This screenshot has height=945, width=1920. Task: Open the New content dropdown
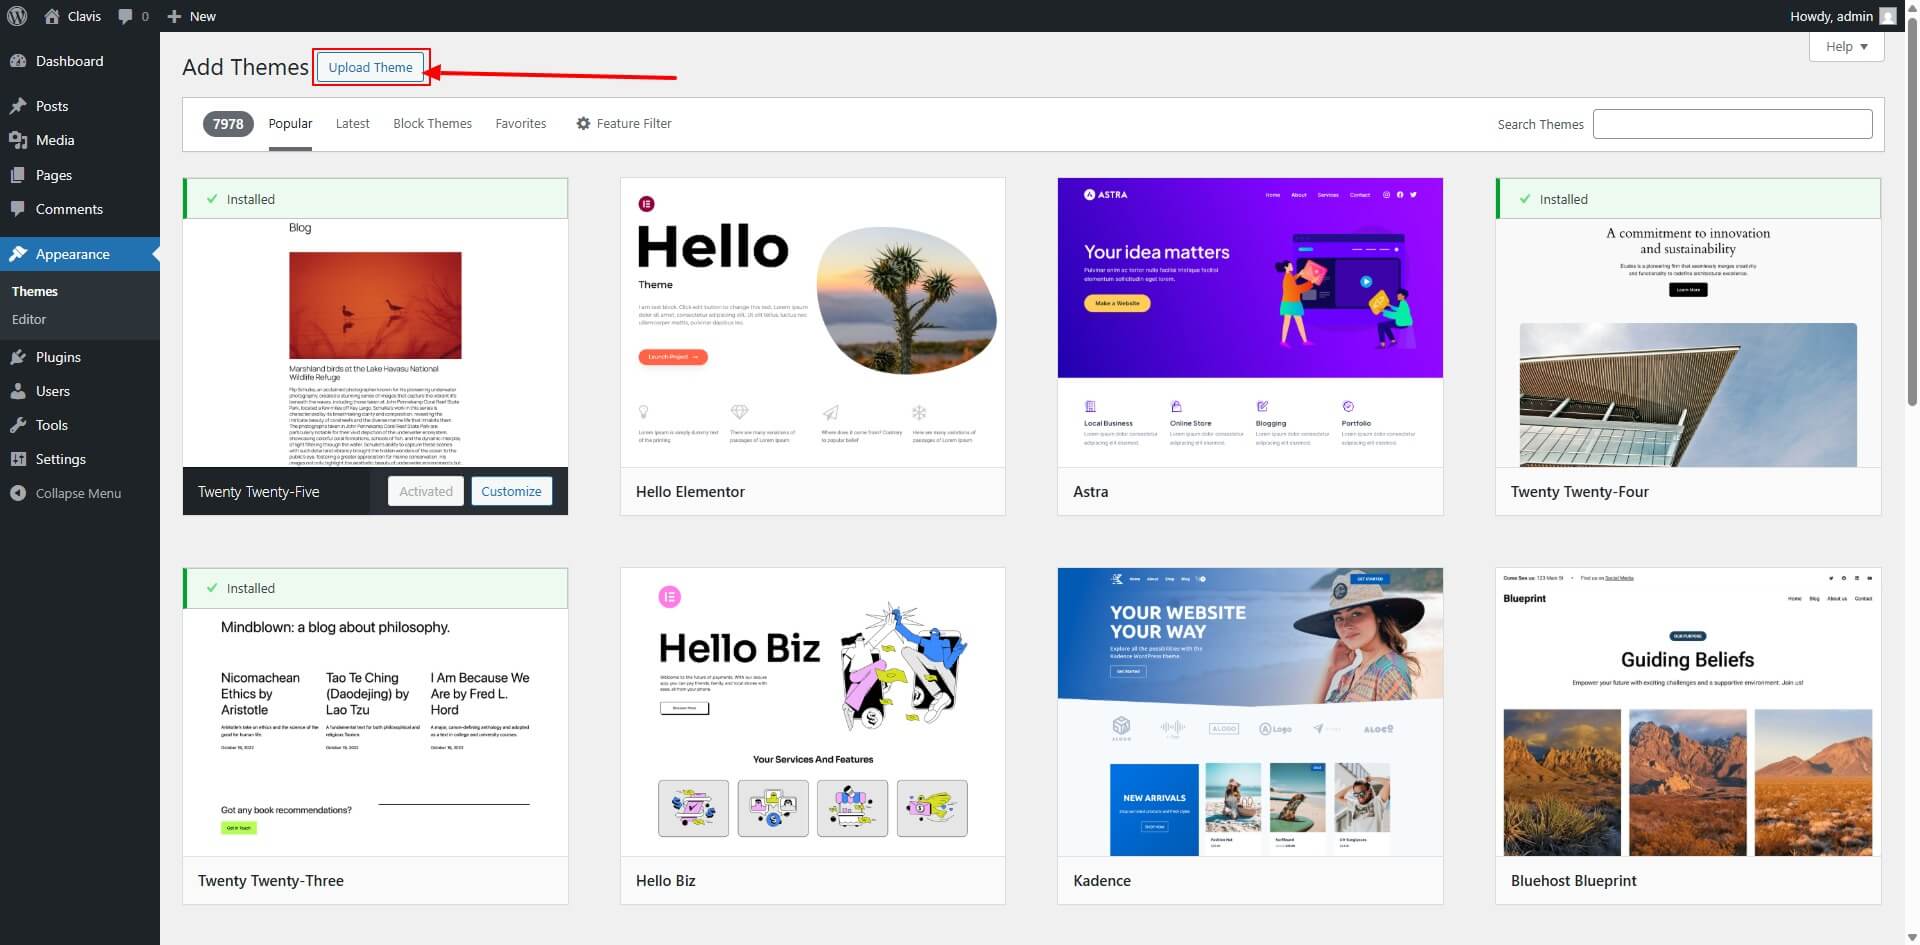click(x=191, y=16)
